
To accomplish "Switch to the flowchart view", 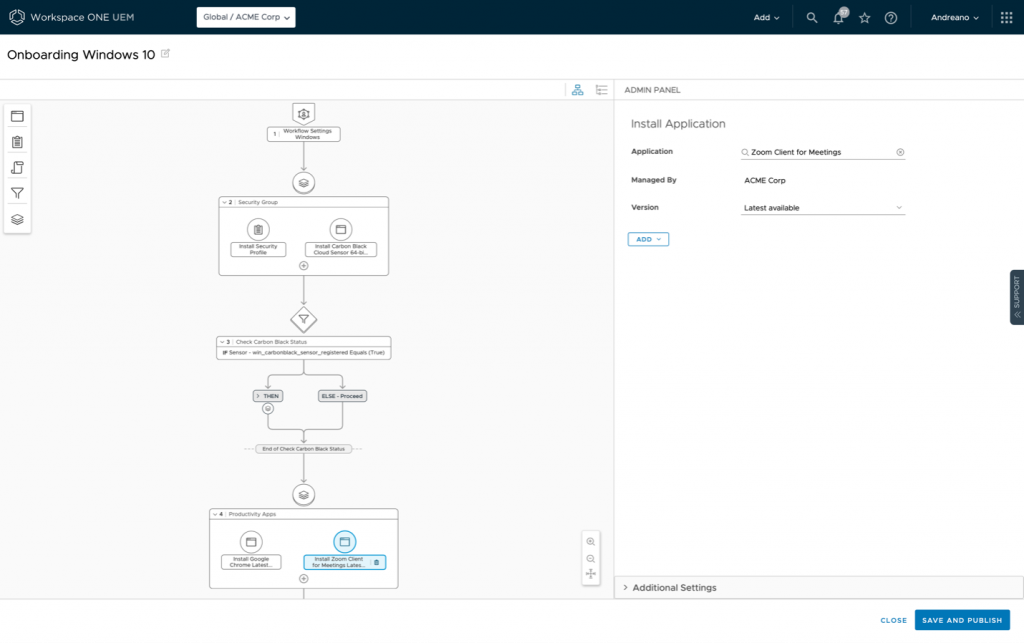I will pyautogui.click(x=577, y=90).
